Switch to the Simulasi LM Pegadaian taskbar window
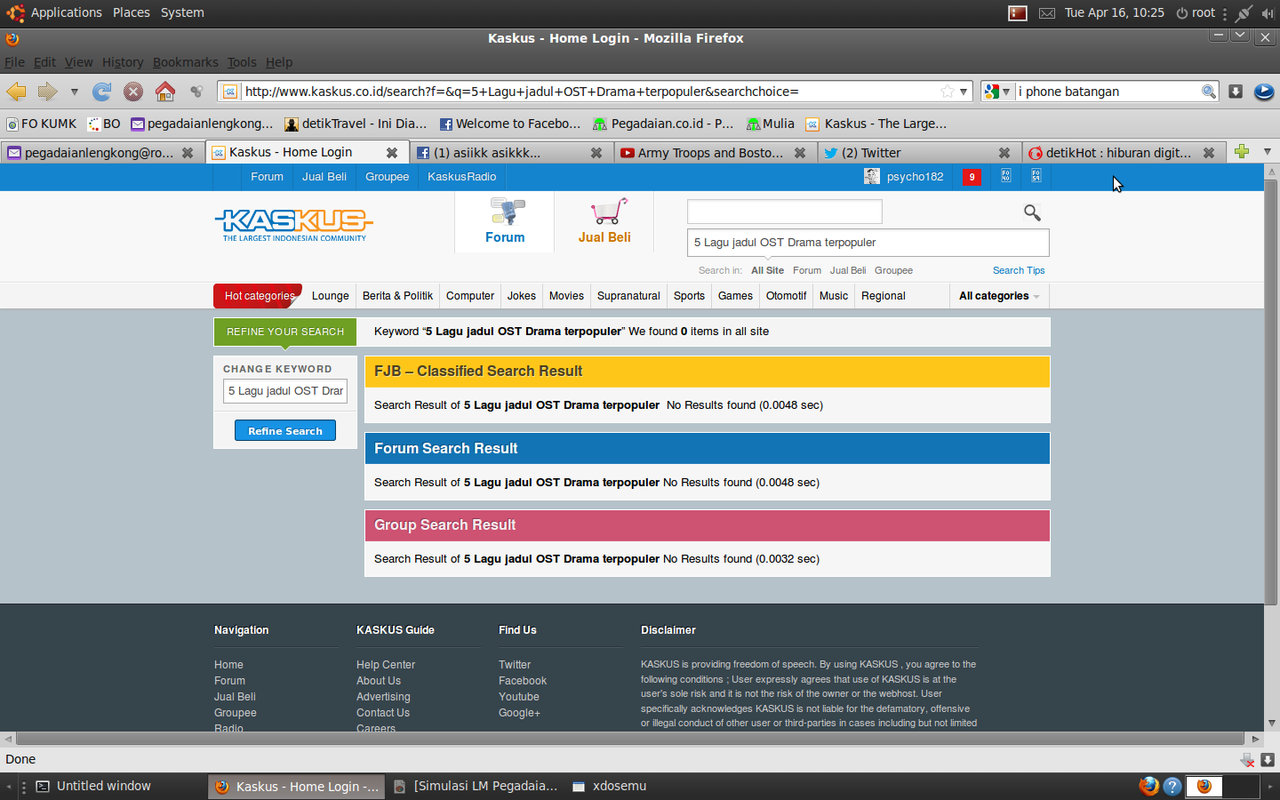The width and height of the screenshot is (1280, 800). [476, 786]
